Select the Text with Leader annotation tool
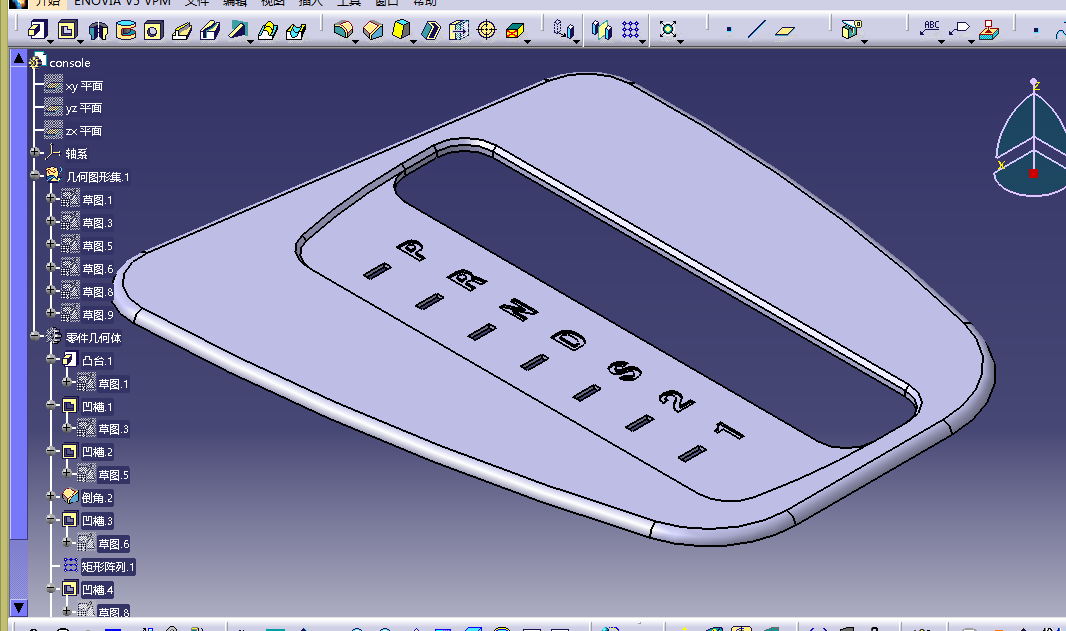 point(929,29)
